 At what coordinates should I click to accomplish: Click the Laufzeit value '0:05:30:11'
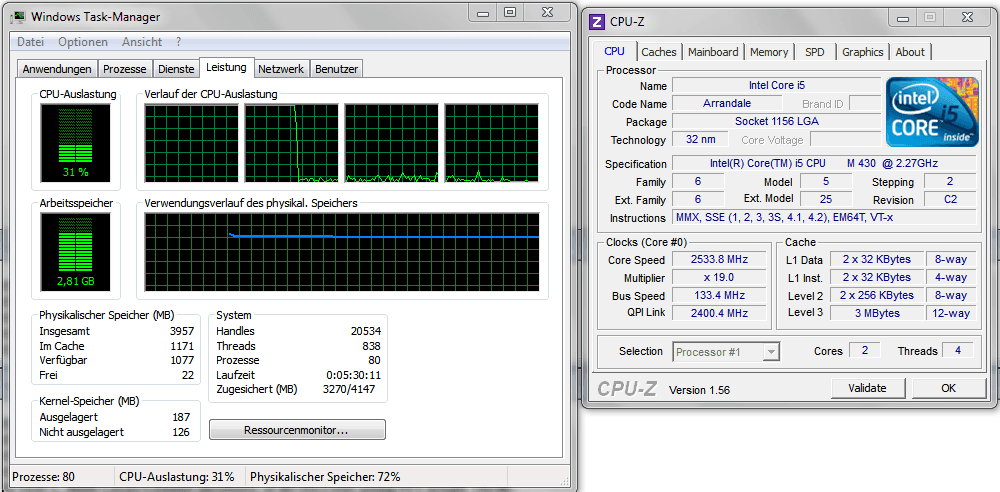coord(354,375)
